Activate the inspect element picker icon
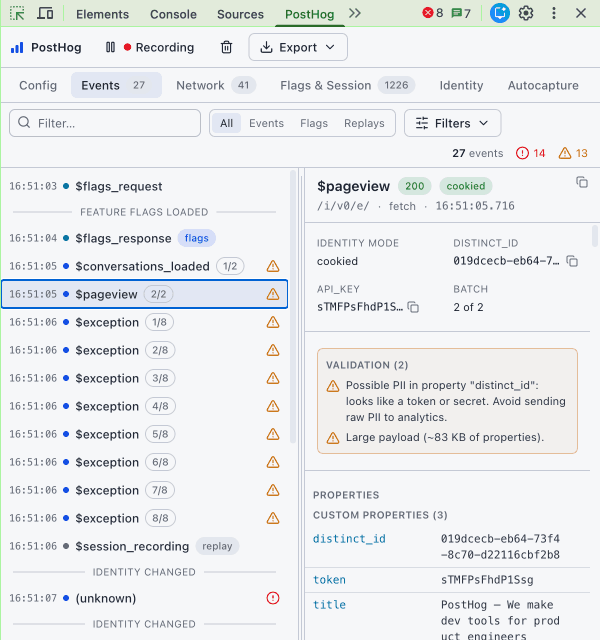 coord(17,13)
